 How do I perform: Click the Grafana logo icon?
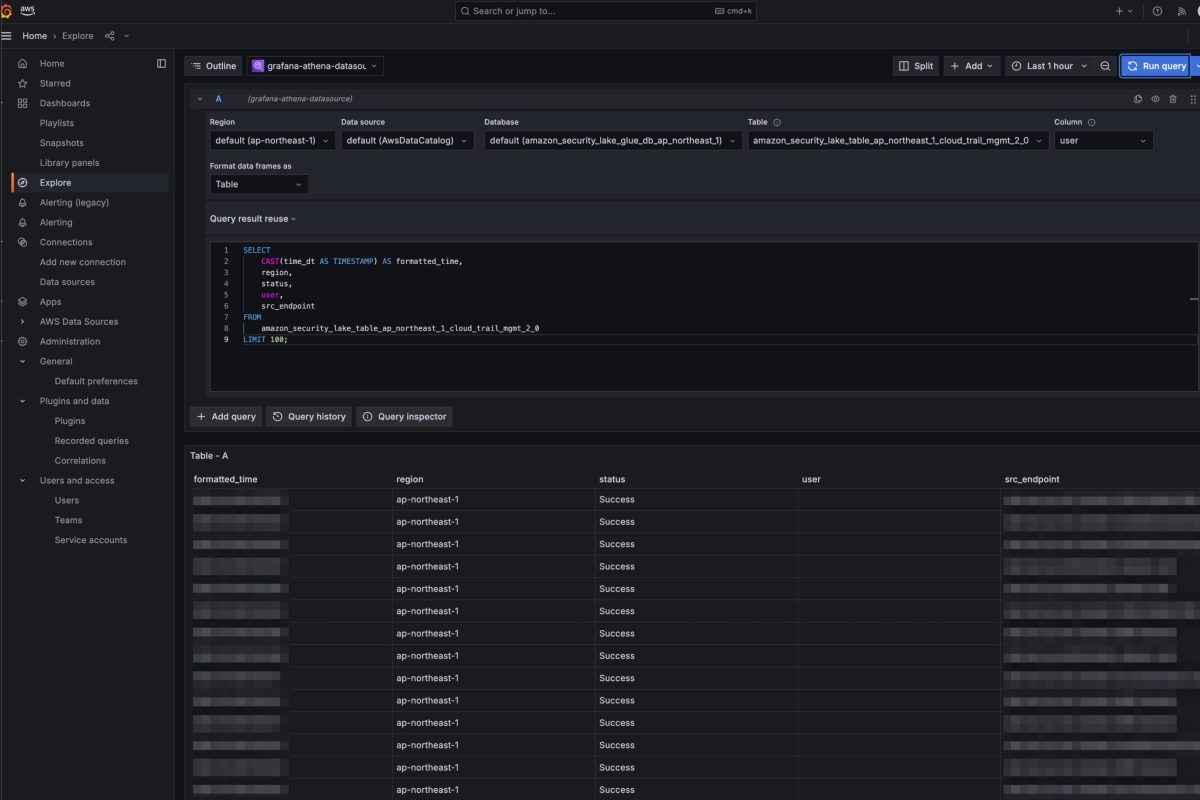pos(6,11)
